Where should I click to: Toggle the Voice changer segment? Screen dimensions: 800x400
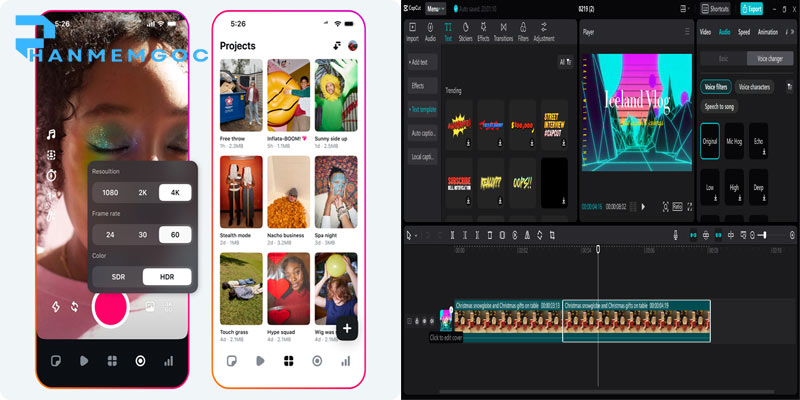(770, 59)
